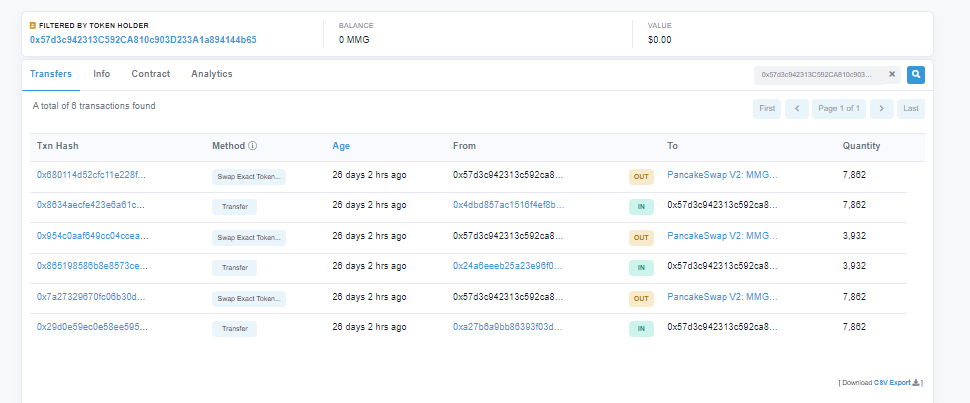Open transaction hash 0x7a27329670fc06b30d
Screen dimensions: 970x403
pyautogui.click(x=92, y=297)
